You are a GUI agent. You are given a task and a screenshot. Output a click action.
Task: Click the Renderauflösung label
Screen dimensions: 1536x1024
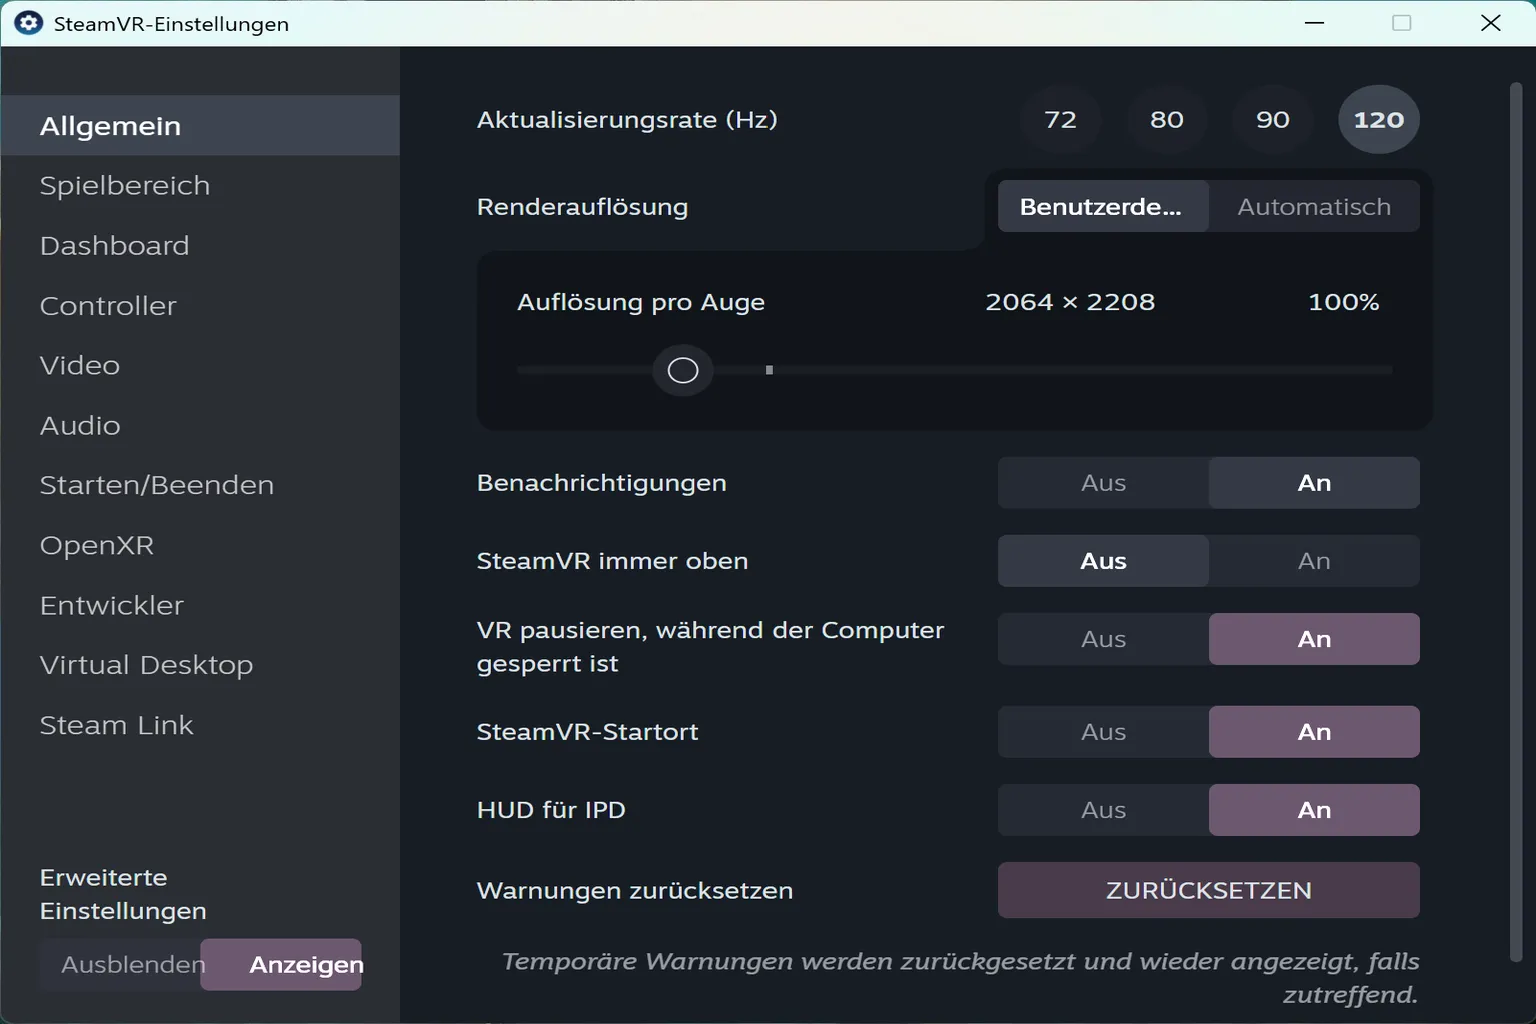[x=583, y=207]
